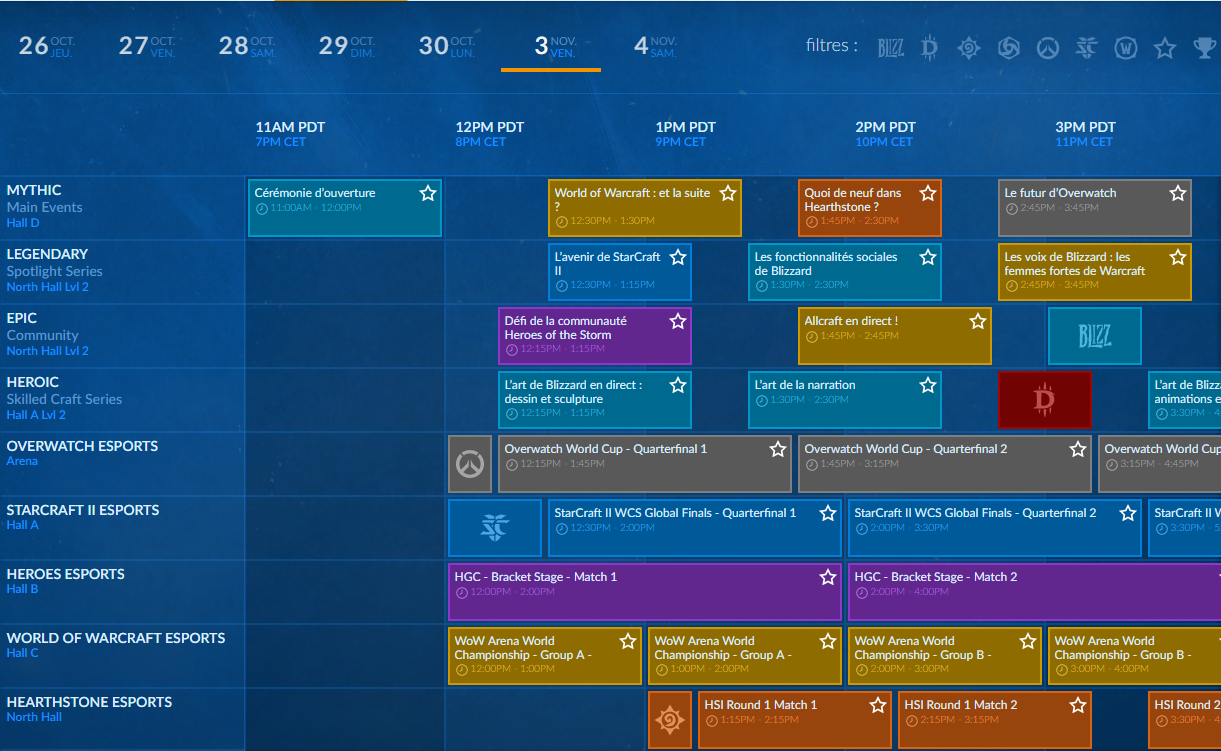Switch to the 26 Oct. day tab
The height and width of the screenshot is (751, 1221).
[47, 46]
